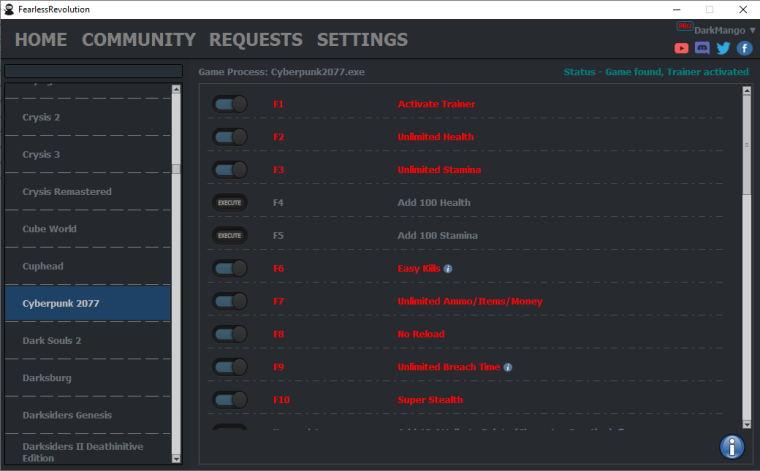This screenshot has height=471, width=760.
Task: Open the Twitter profile icon
Action: click(723, 48)
